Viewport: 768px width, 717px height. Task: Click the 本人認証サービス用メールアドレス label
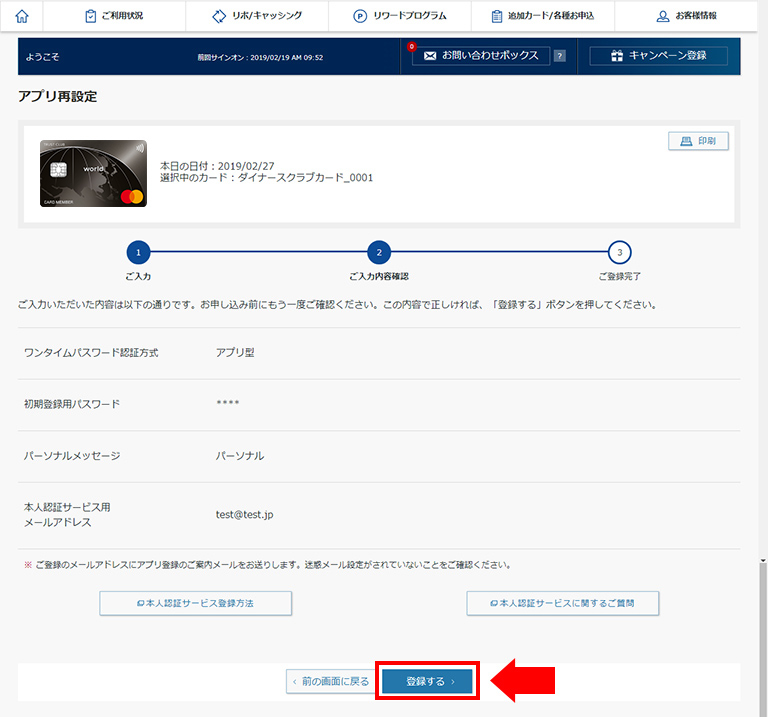[x=67, y=515]
